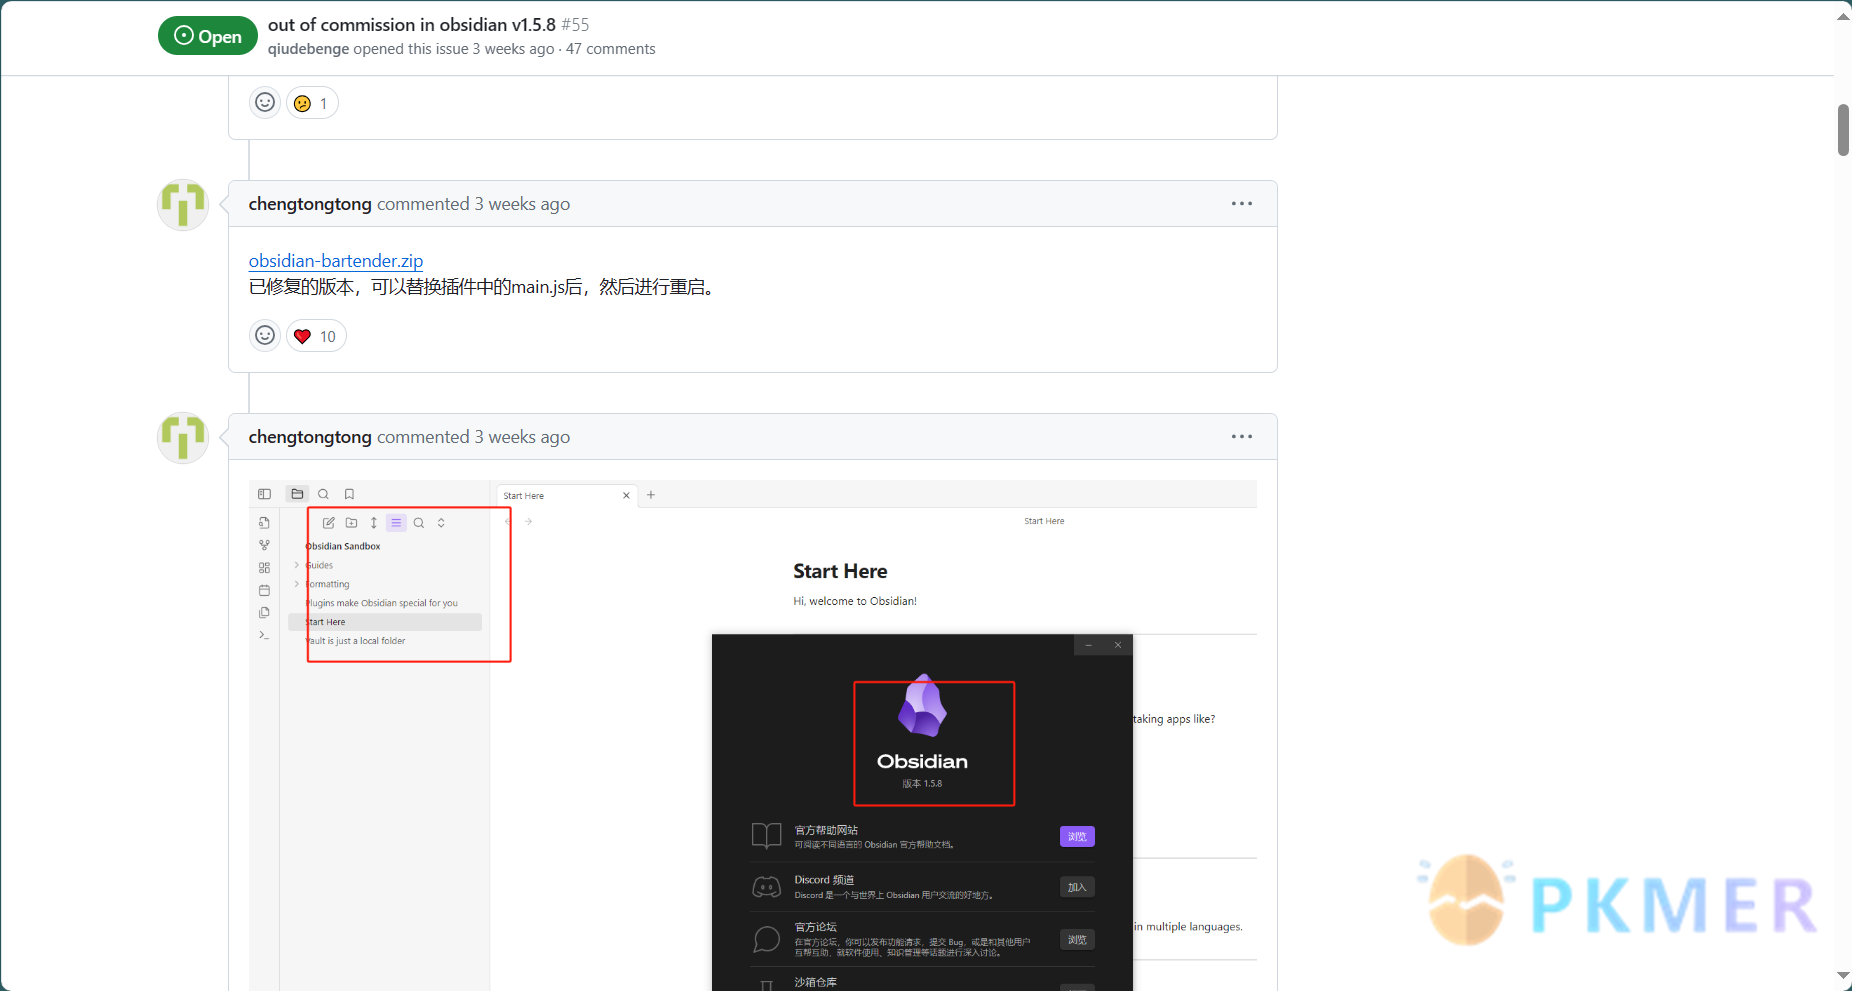The width and height of the screenshot is (1852, 991).
Task: Click the green Open issue status badge
Action: [208, 36]
